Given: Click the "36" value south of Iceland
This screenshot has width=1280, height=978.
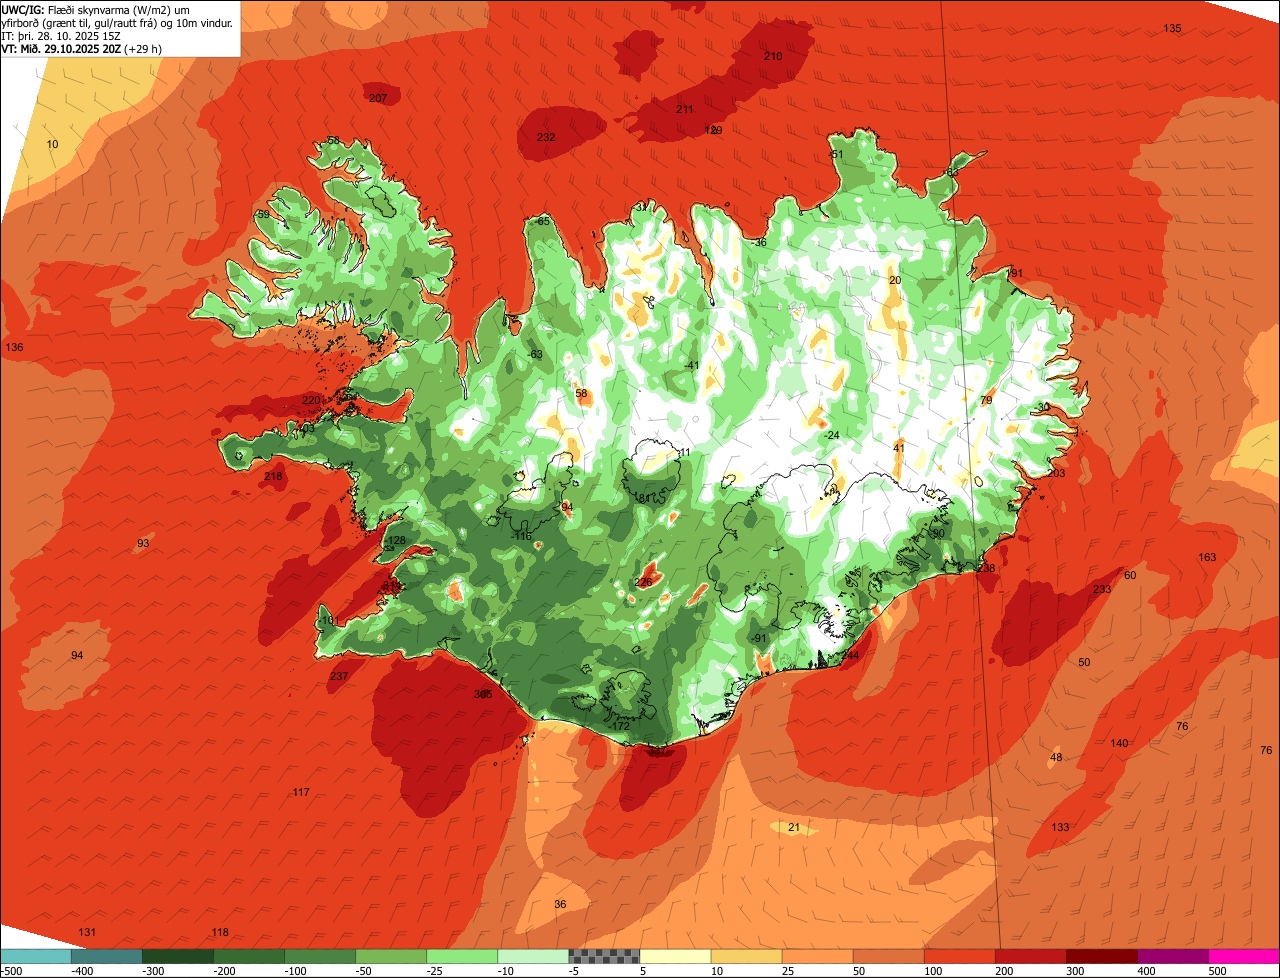Looking at the screenshot, I should 560,904.
